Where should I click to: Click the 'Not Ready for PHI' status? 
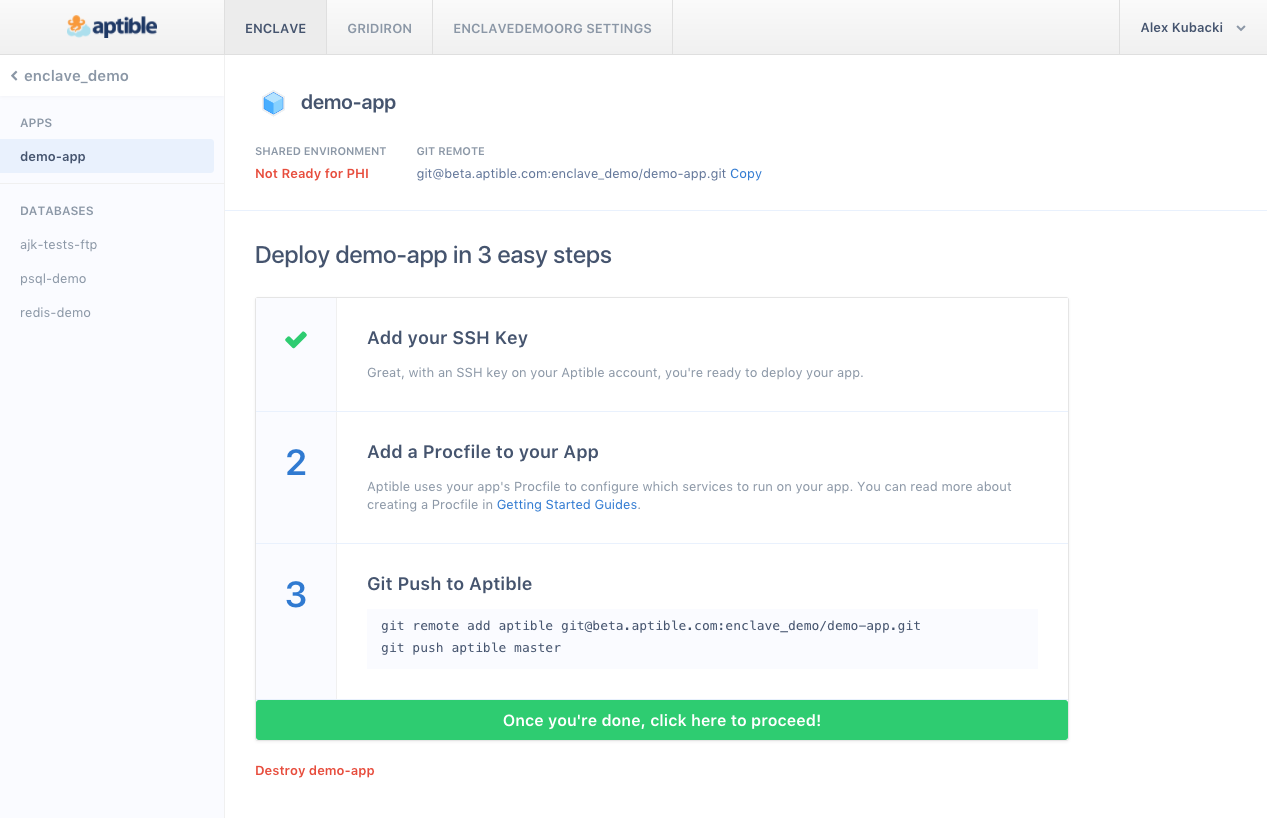(x=312, y=173)
